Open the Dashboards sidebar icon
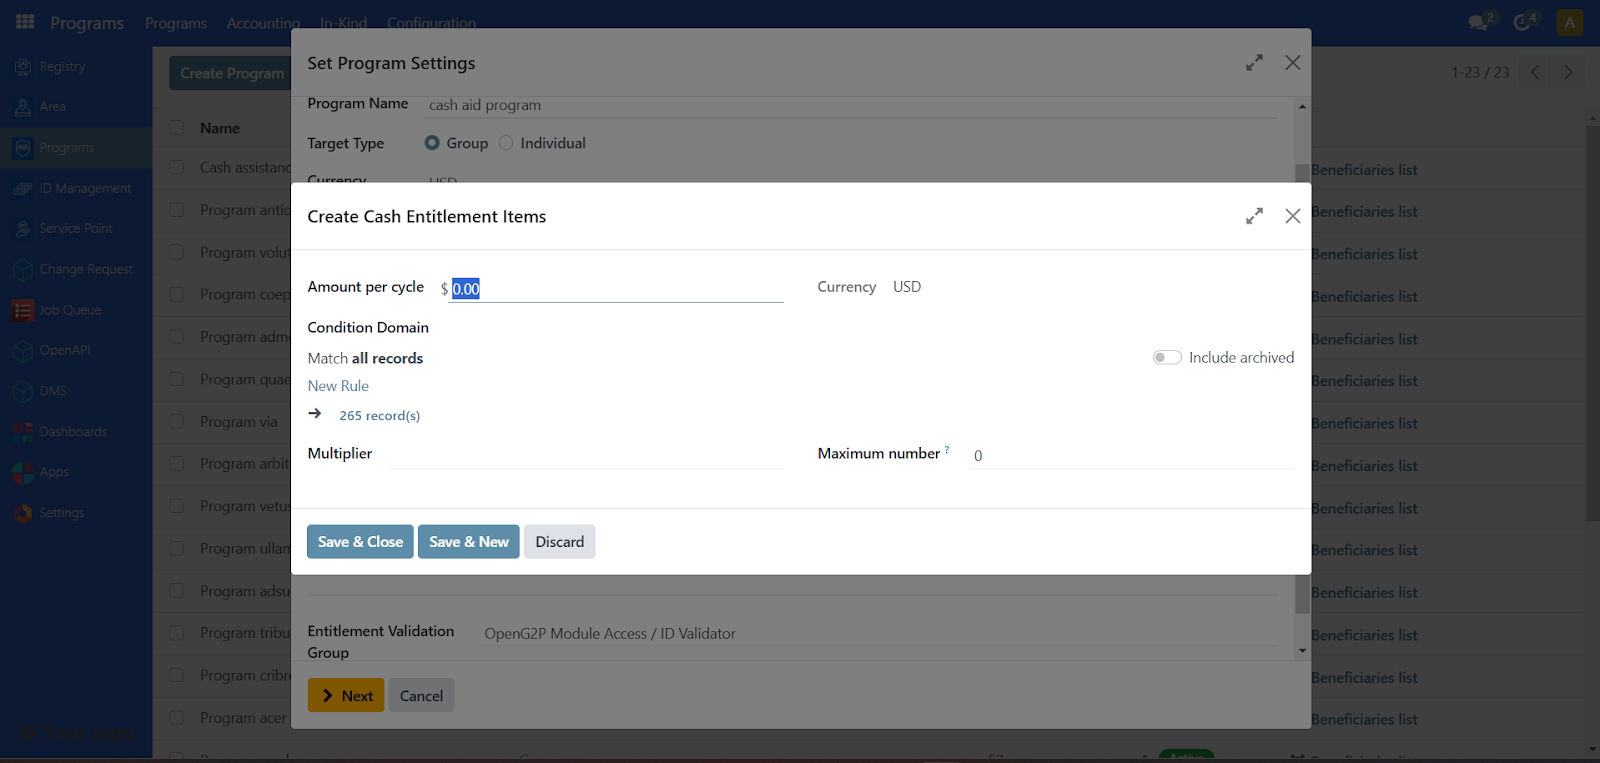The image size is (1600, 763). click(x=23, y=432)
